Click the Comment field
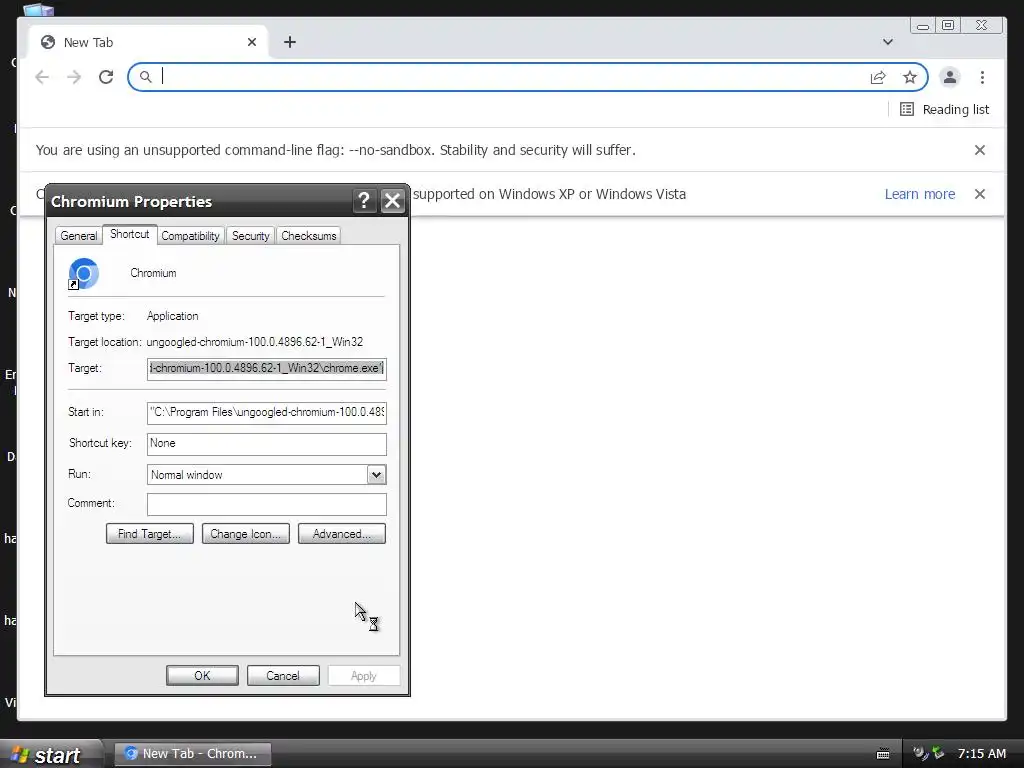This screenshot has width=1024, height=768. (x=266, y=504)
